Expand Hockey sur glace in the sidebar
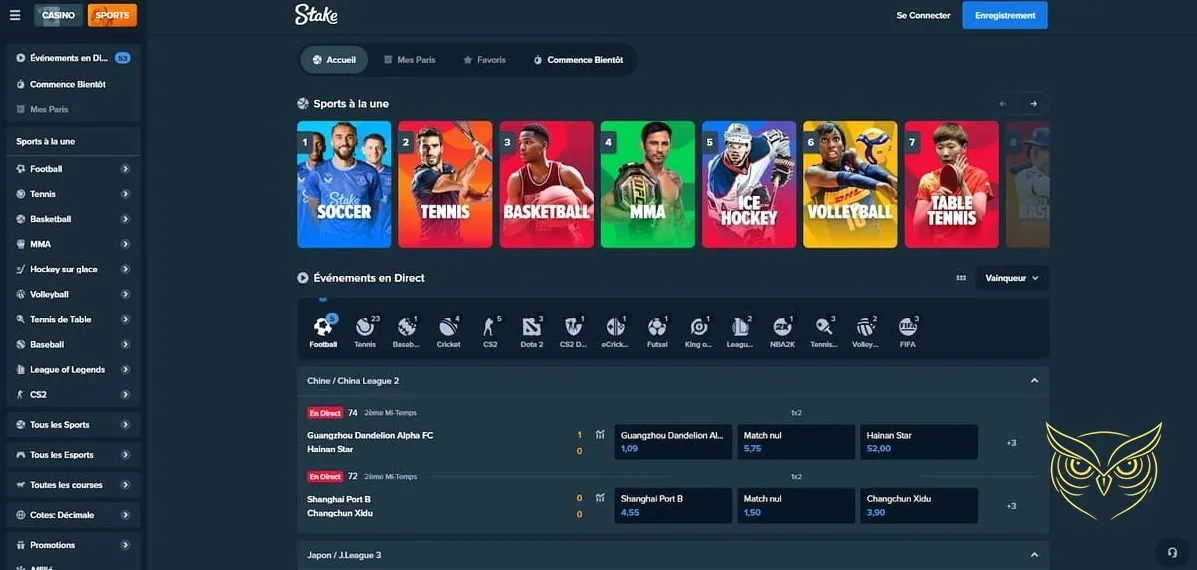This screenshot has width=1197, height=570. (125, 269)
